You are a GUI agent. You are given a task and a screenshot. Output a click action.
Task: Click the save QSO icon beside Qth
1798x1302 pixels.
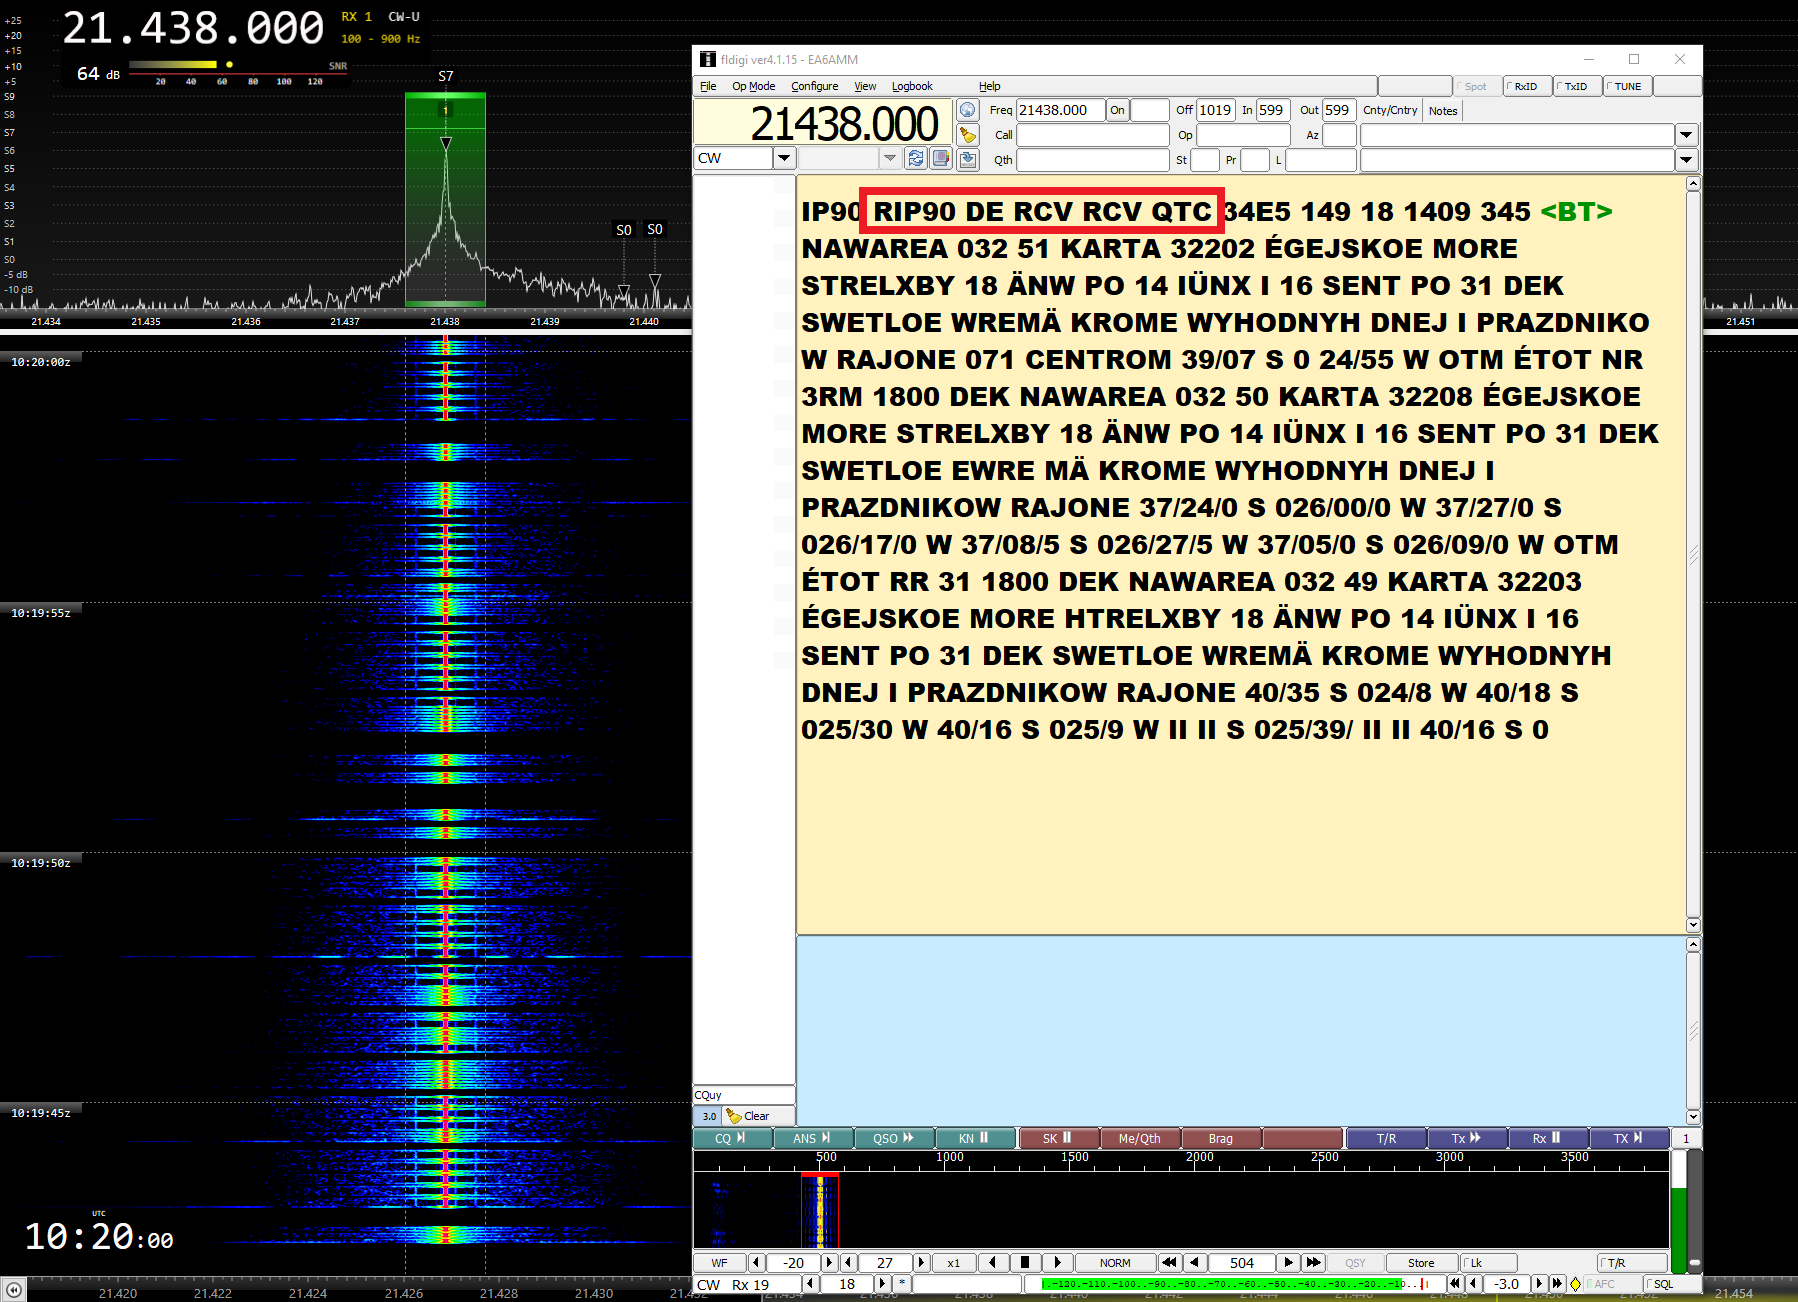click(x=967, y=159)
